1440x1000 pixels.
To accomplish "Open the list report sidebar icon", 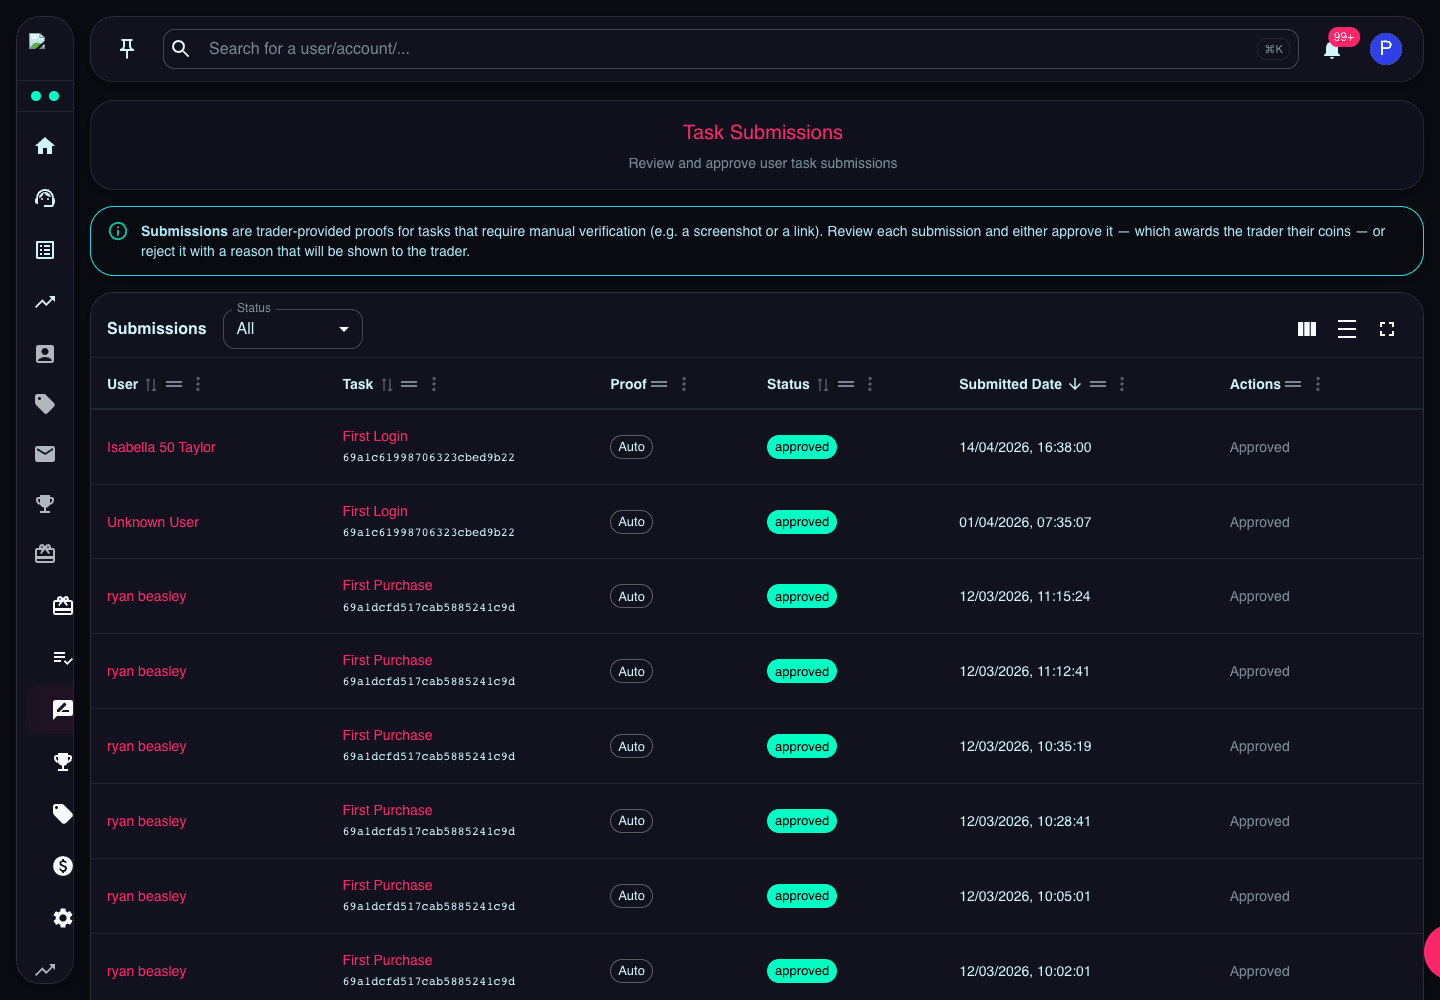I will [45, 250].
